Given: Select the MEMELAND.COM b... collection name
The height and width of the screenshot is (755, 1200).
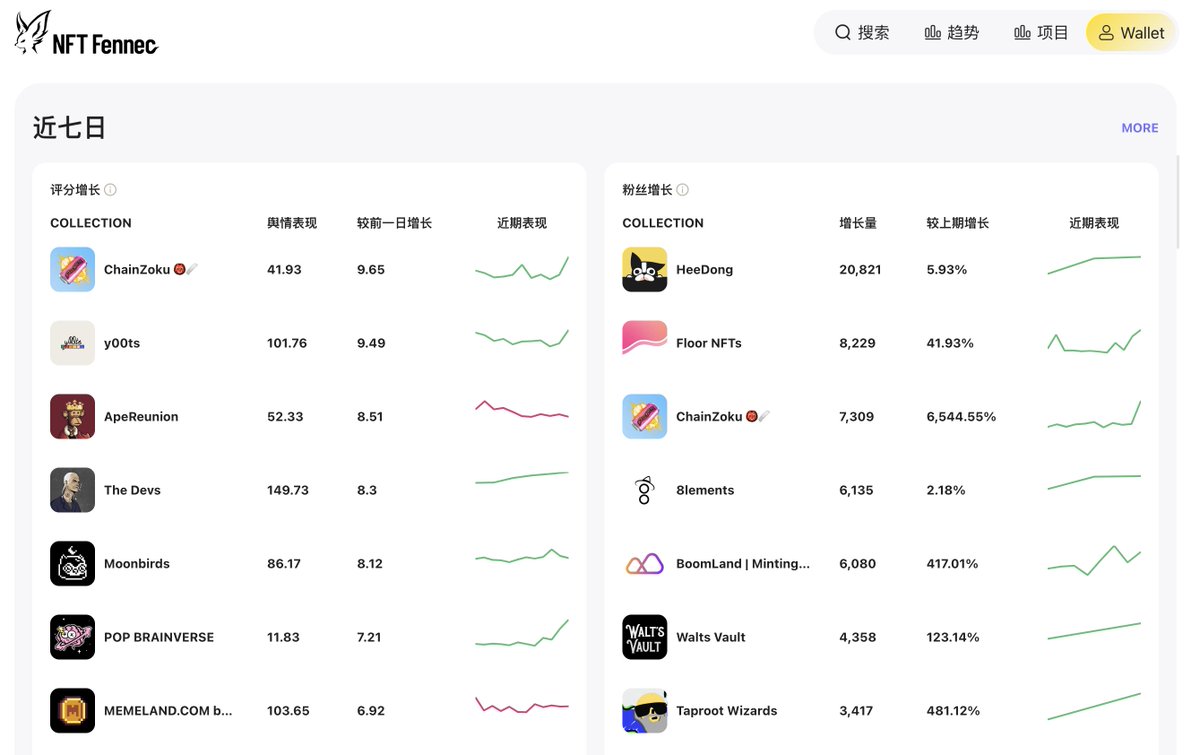Looking at the screenshot, I should tap(168, 711).
